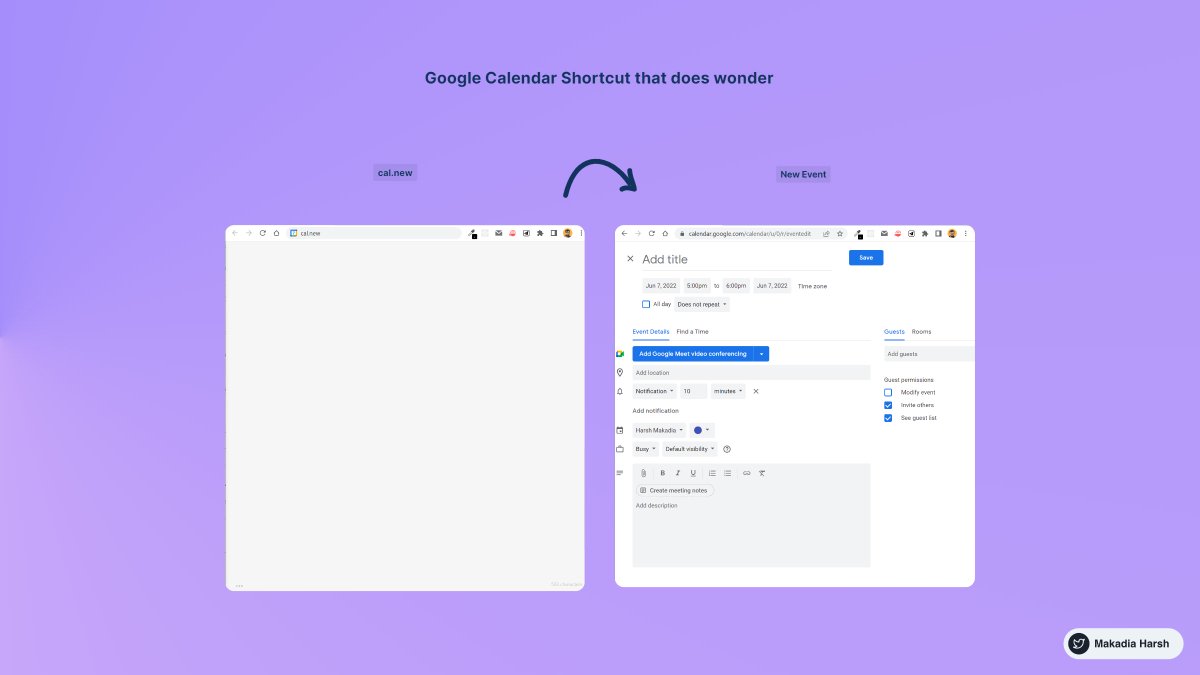1200x675 pixels.
Task: Open the visibility help question mark icon
Action: pos(727,449)
